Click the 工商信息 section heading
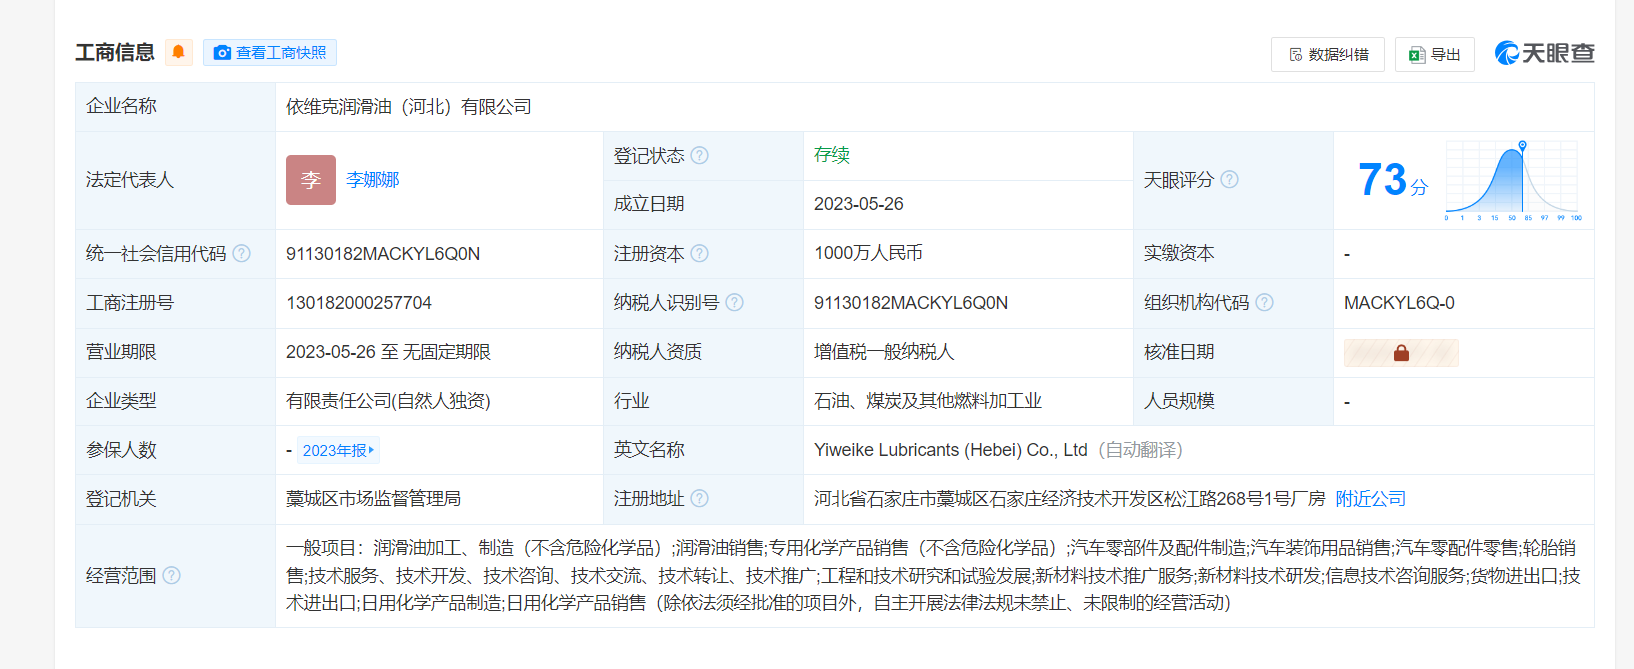Image resolution: width=1634 pixels, height=669 pixels. 115,53
